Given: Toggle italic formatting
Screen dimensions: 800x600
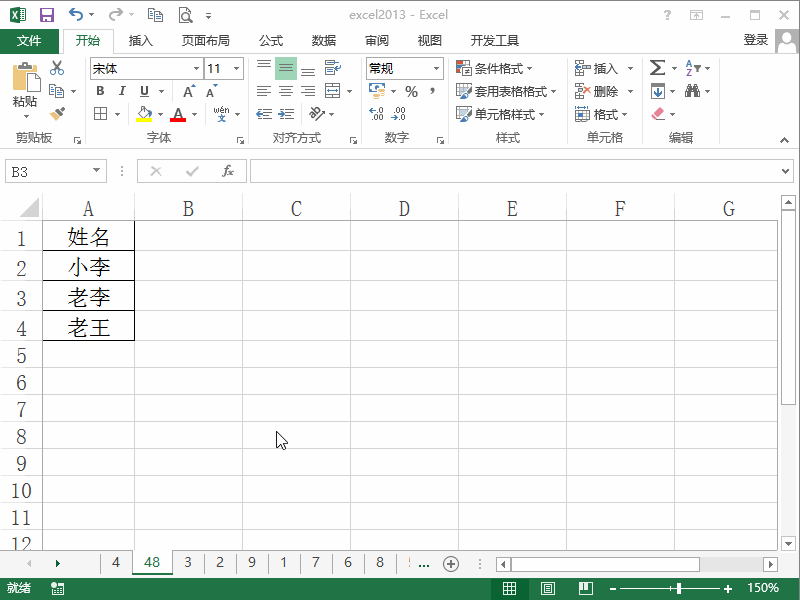Looking at the screenshot, I should (121, 91).
